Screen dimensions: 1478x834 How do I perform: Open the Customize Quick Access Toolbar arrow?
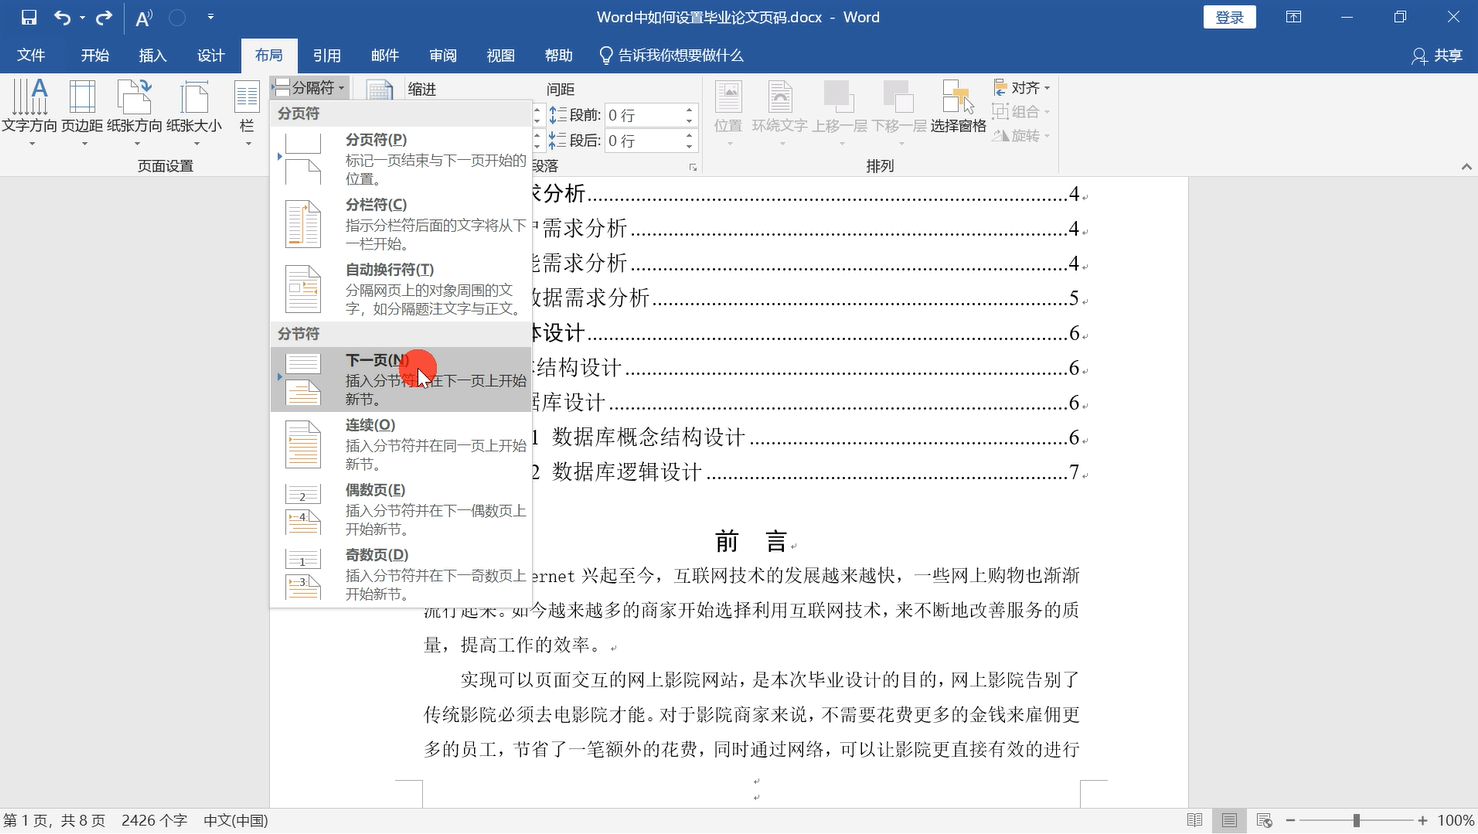tap(210, 17)
